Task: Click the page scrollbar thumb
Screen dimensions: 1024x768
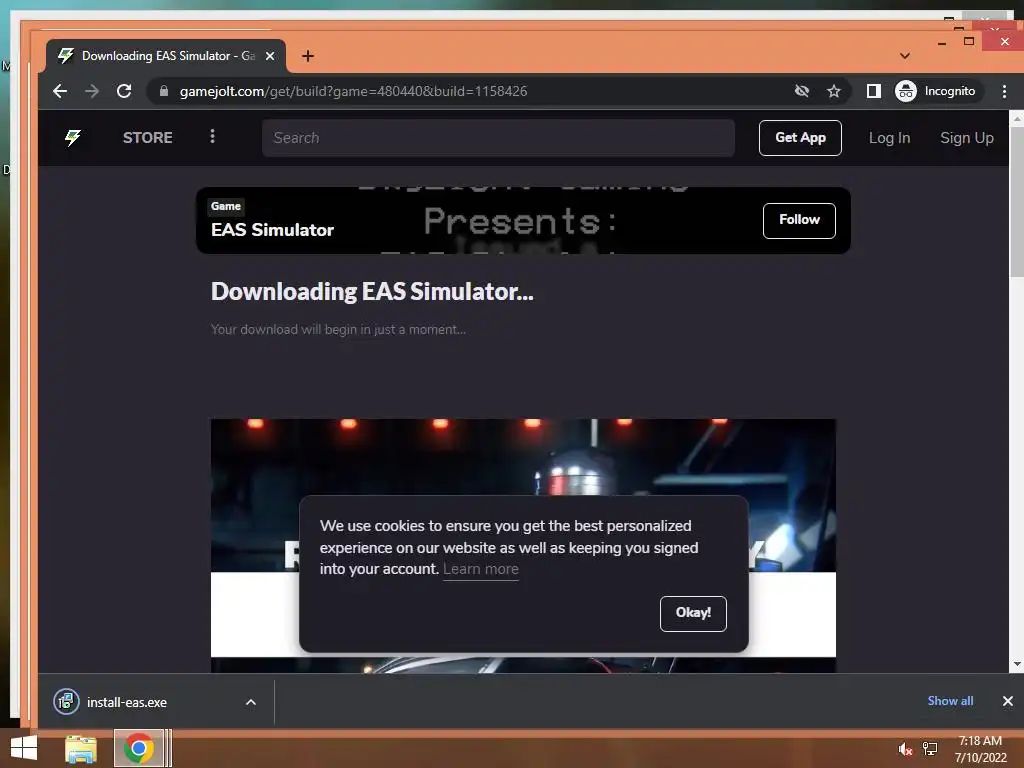Action: tap(1016, 202)
